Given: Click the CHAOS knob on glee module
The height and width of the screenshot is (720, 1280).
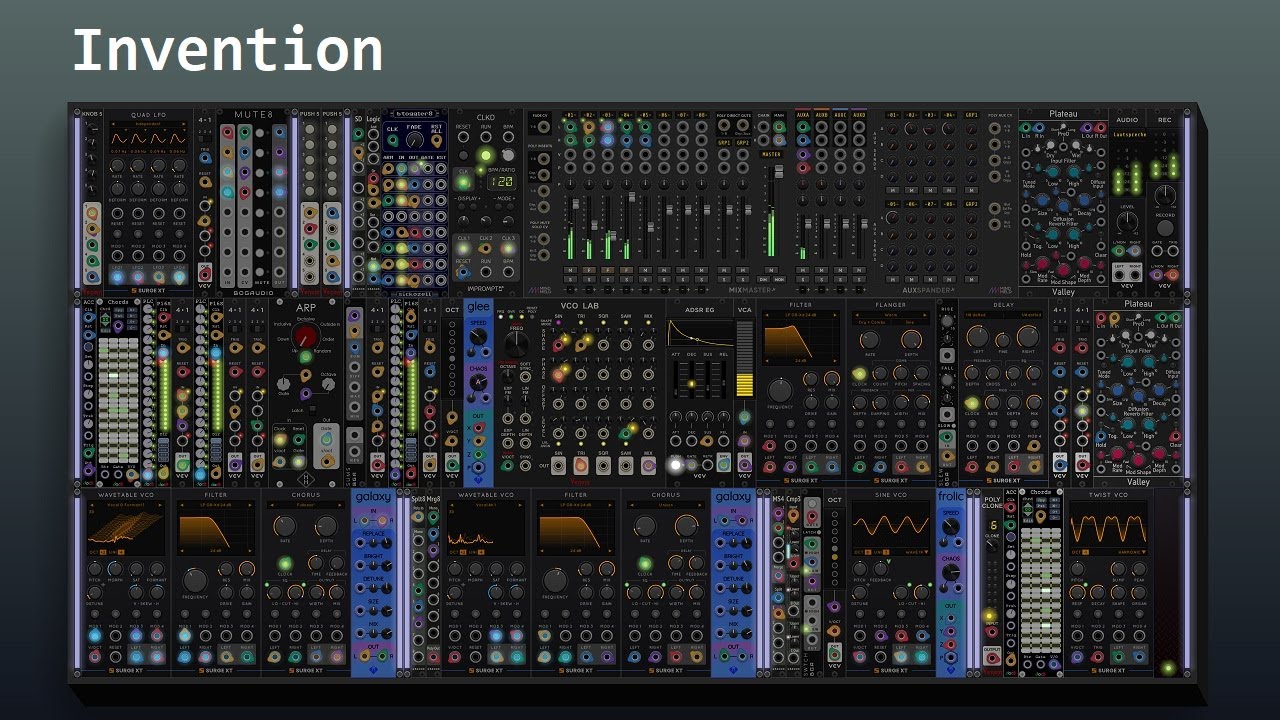Looking at the screenshot, I should (x=479, y=383).
